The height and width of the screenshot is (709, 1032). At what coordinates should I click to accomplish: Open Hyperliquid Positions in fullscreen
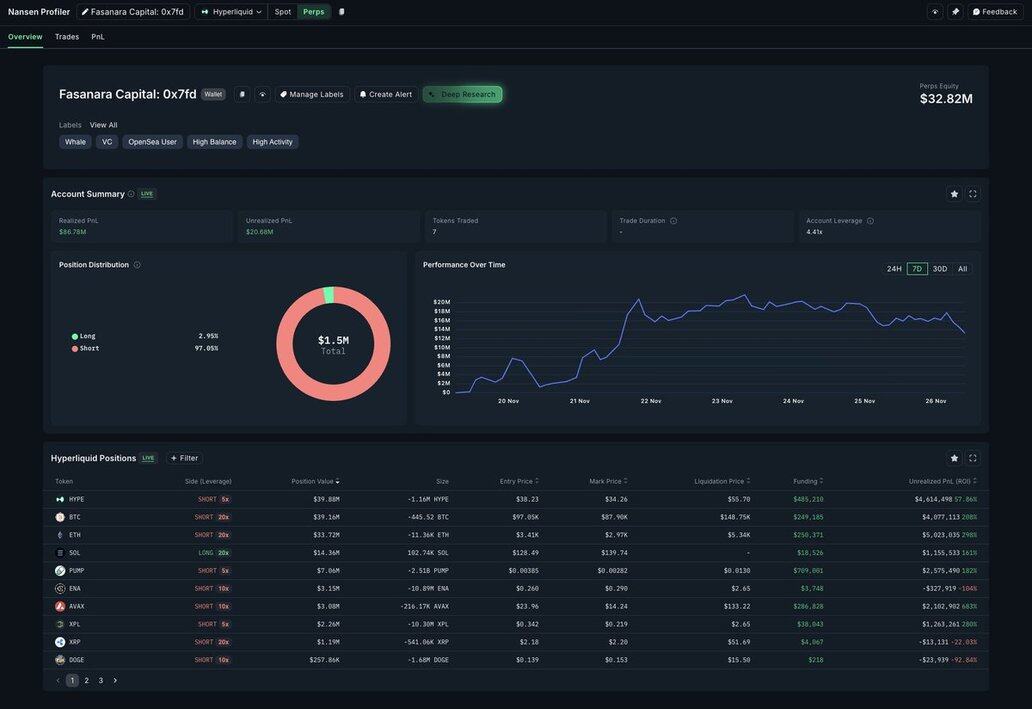click(x=973, y=458)
